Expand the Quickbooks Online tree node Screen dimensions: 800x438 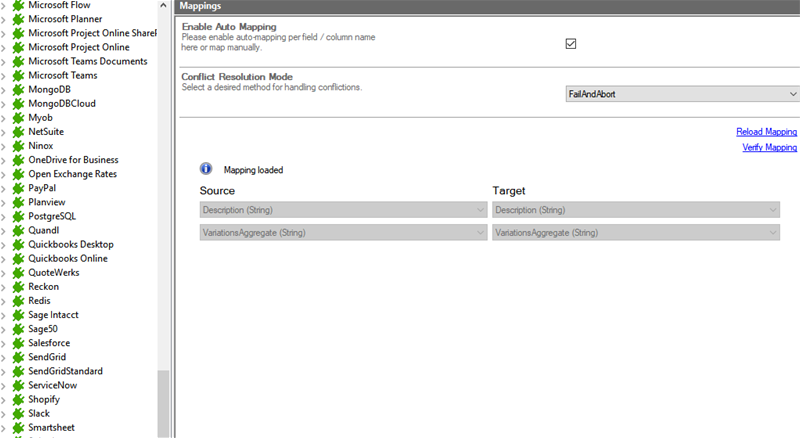(x=4, y=258)
